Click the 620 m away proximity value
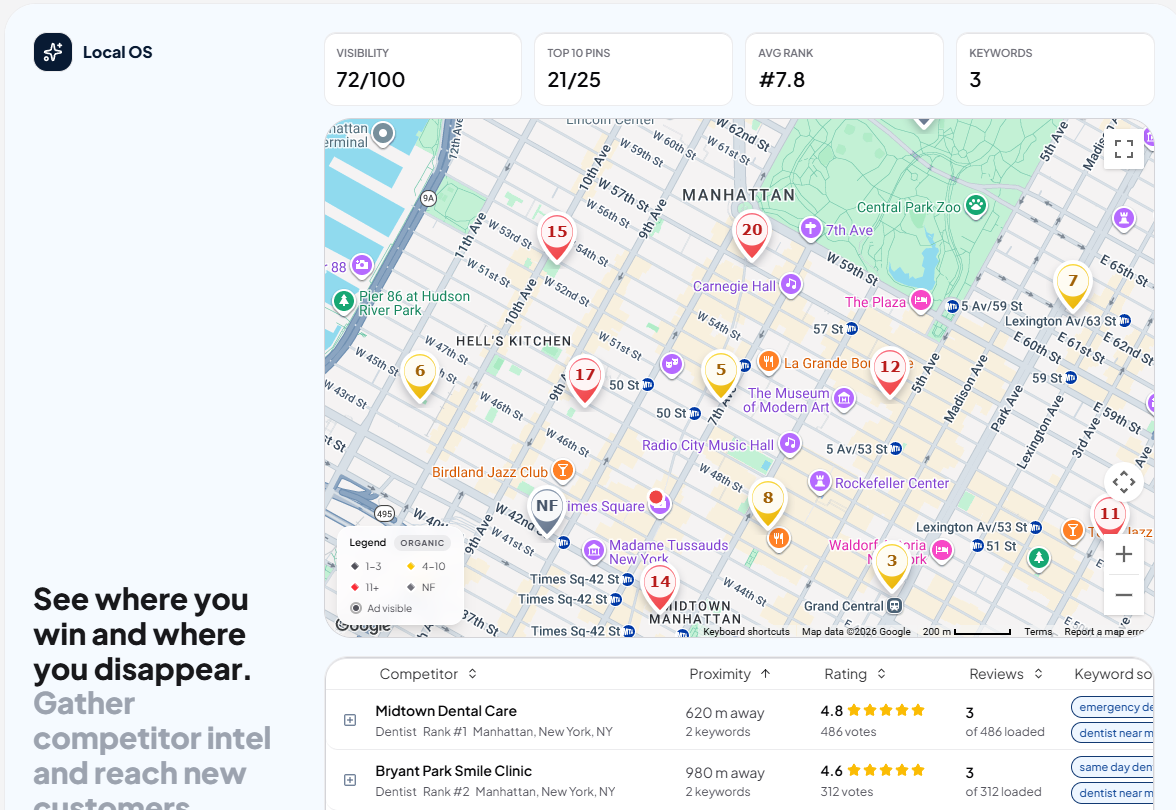Image resolution: width=1176 pixels, height=810 pixels. coord(724,713)
